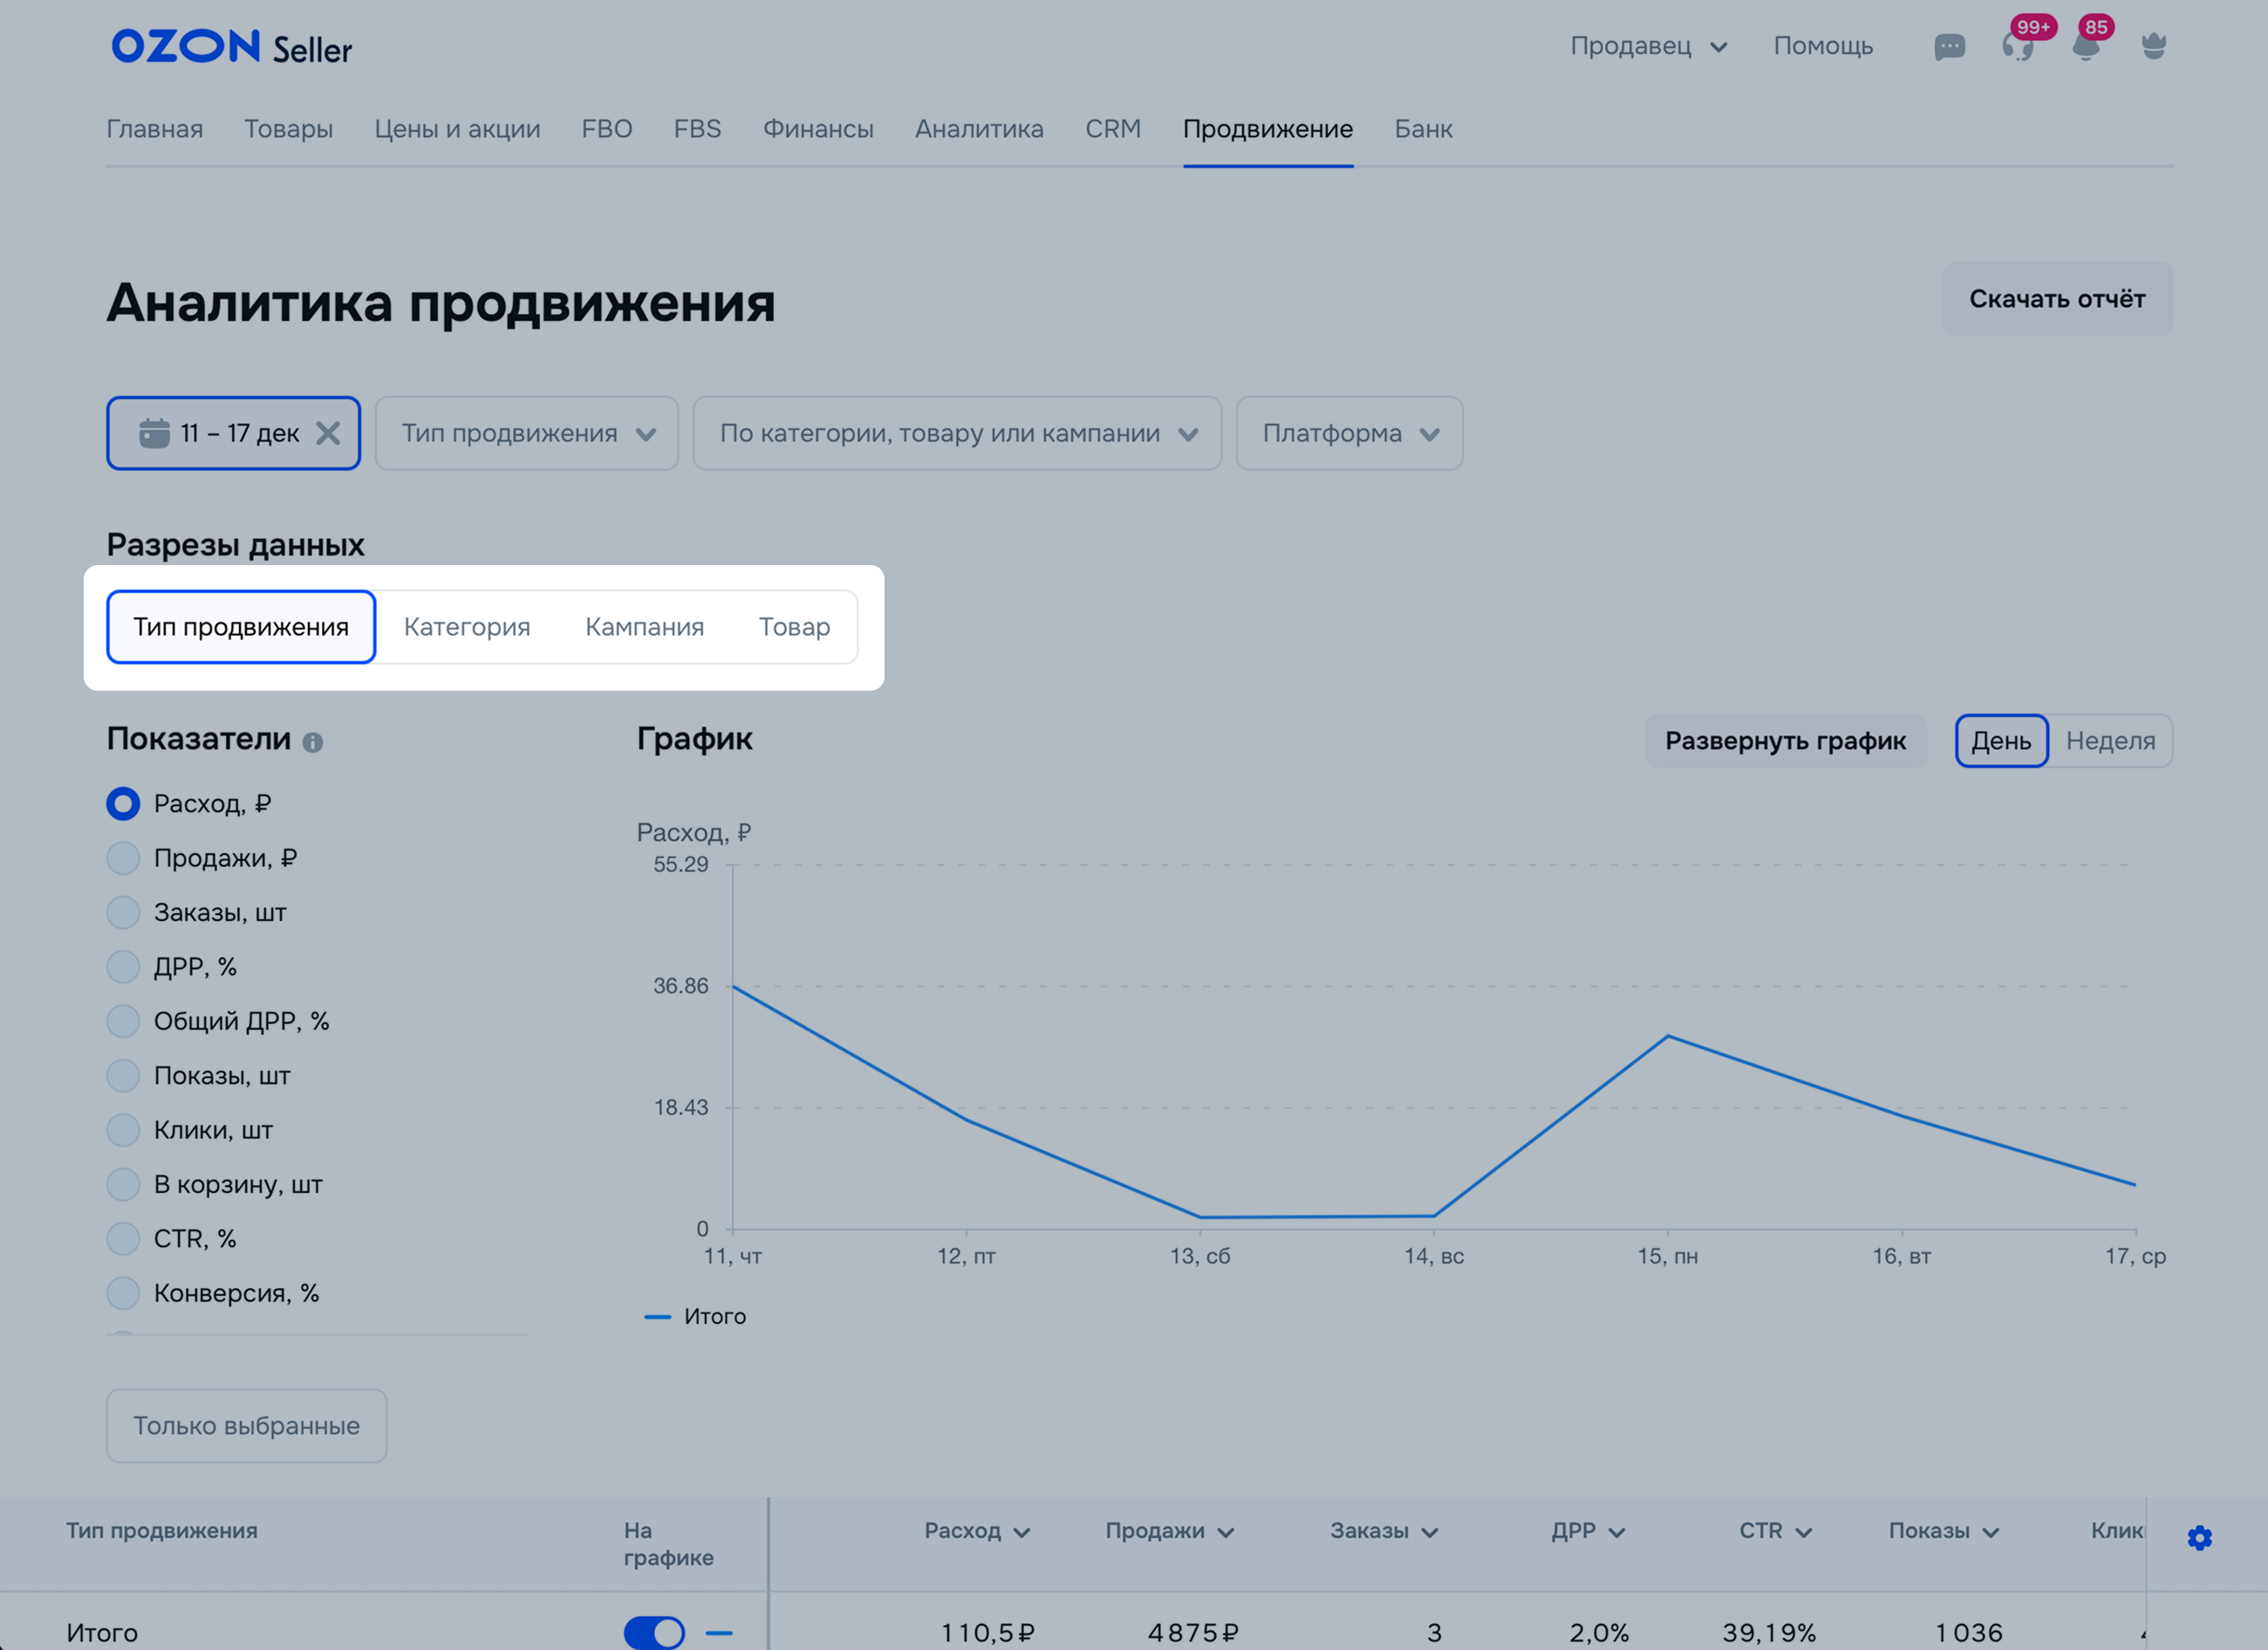
Task: Click the Скачать отчёт button
Action: (x=2056, y=299)
